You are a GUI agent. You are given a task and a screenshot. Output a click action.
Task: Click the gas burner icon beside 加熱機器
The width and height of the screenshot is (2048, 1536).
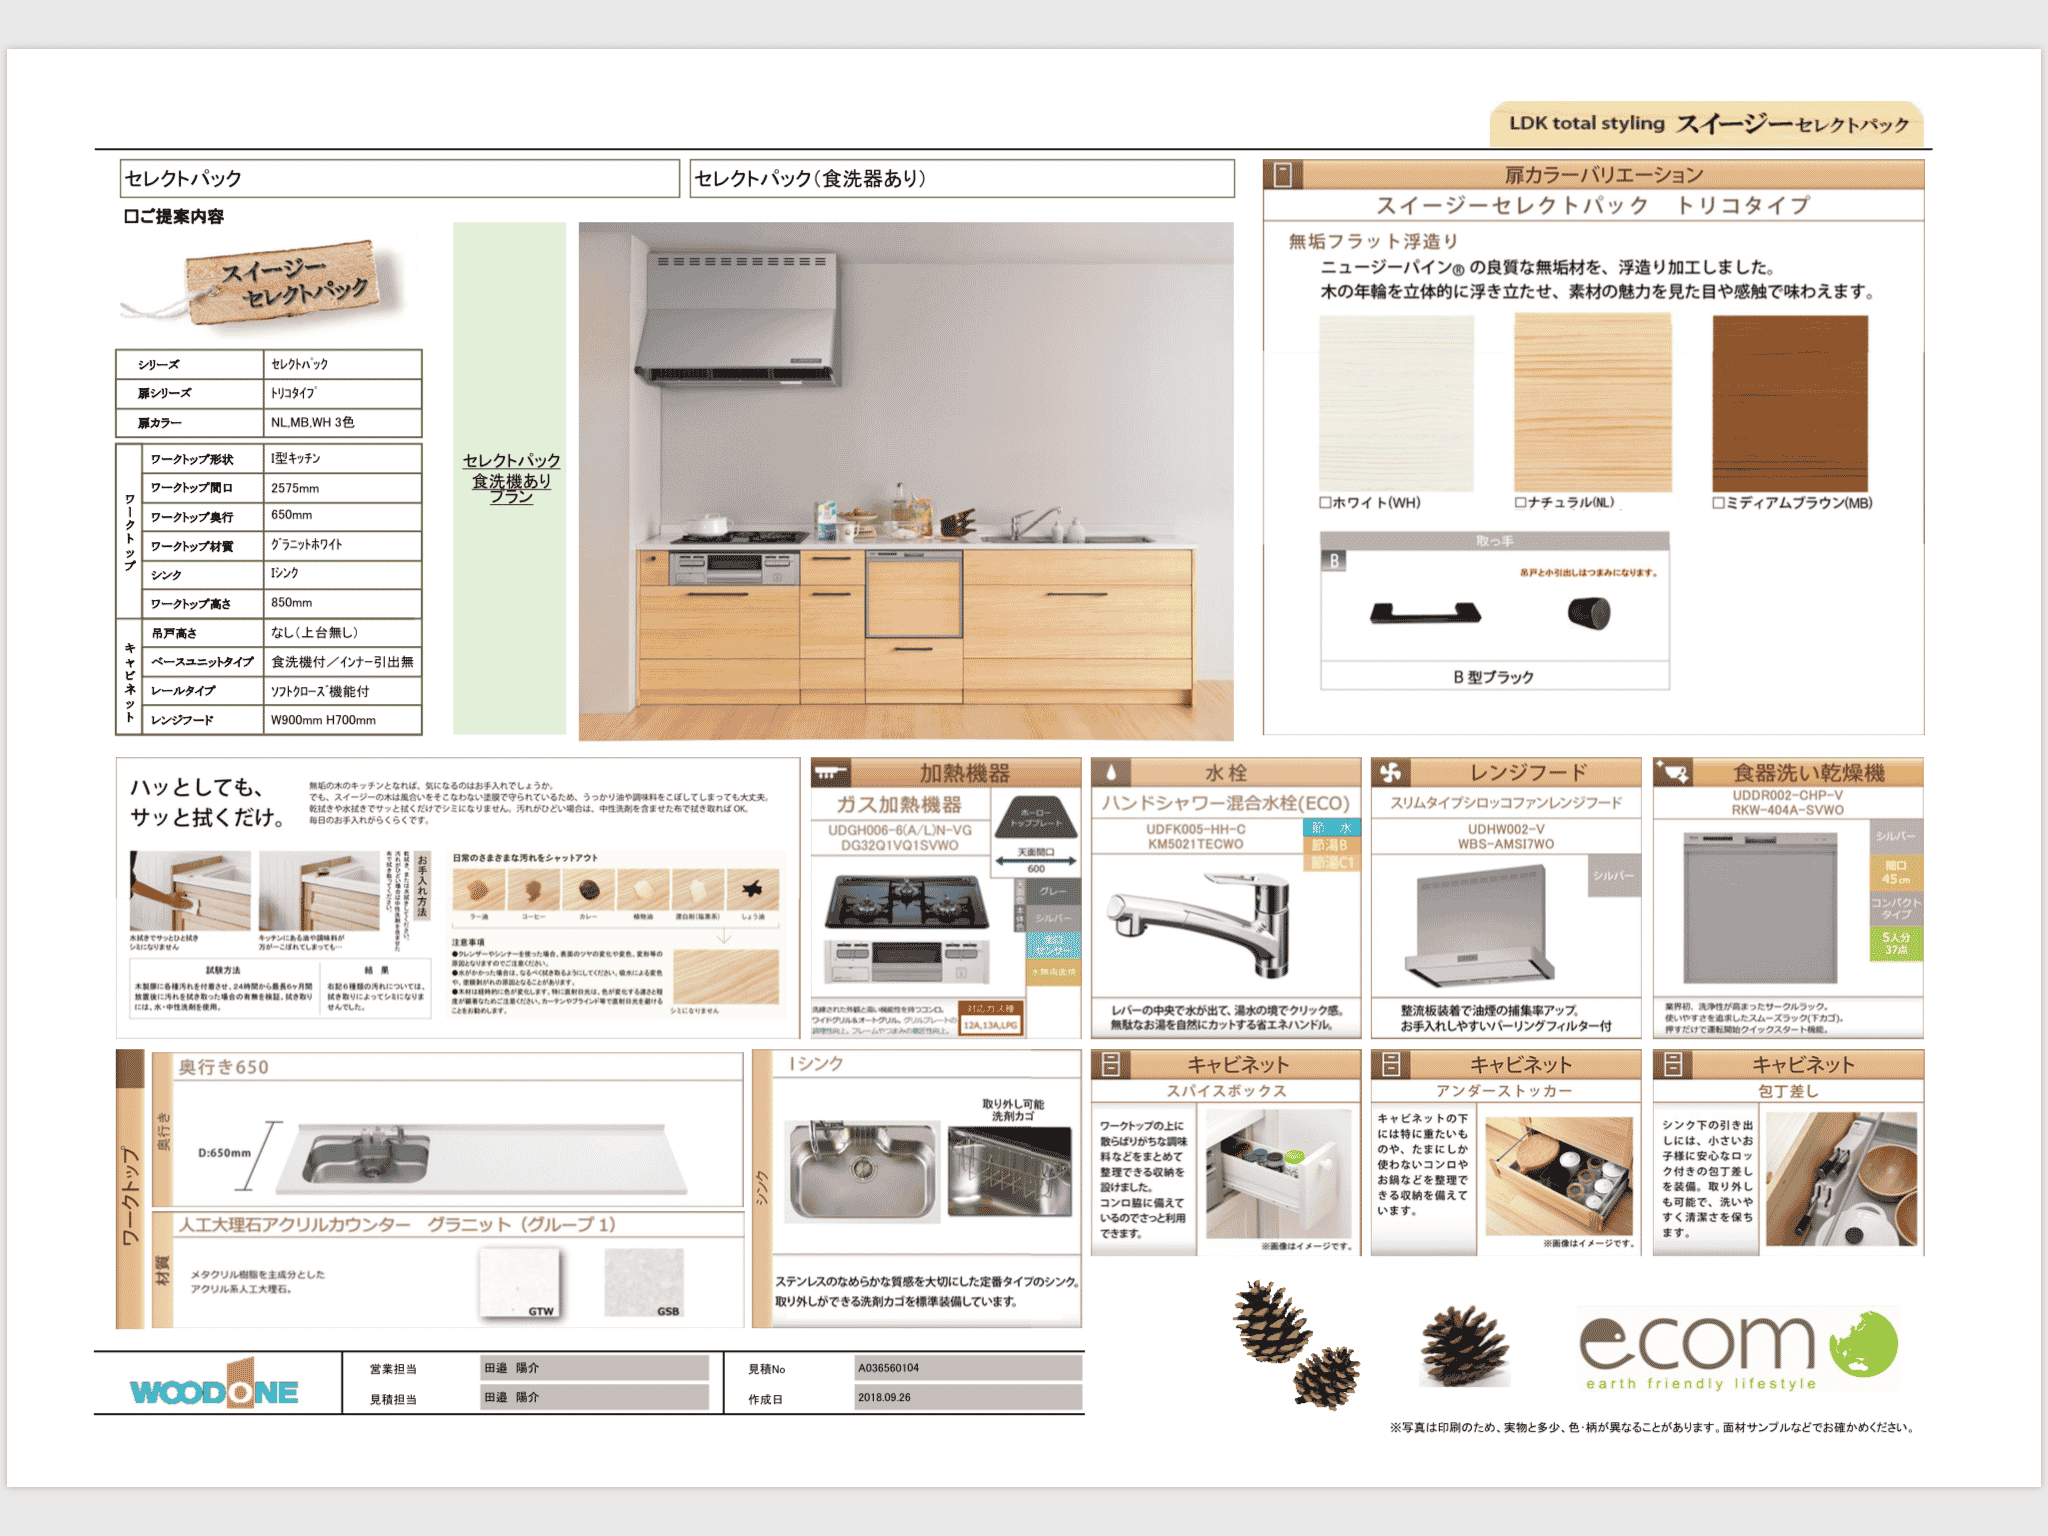(x=829, y=773)
